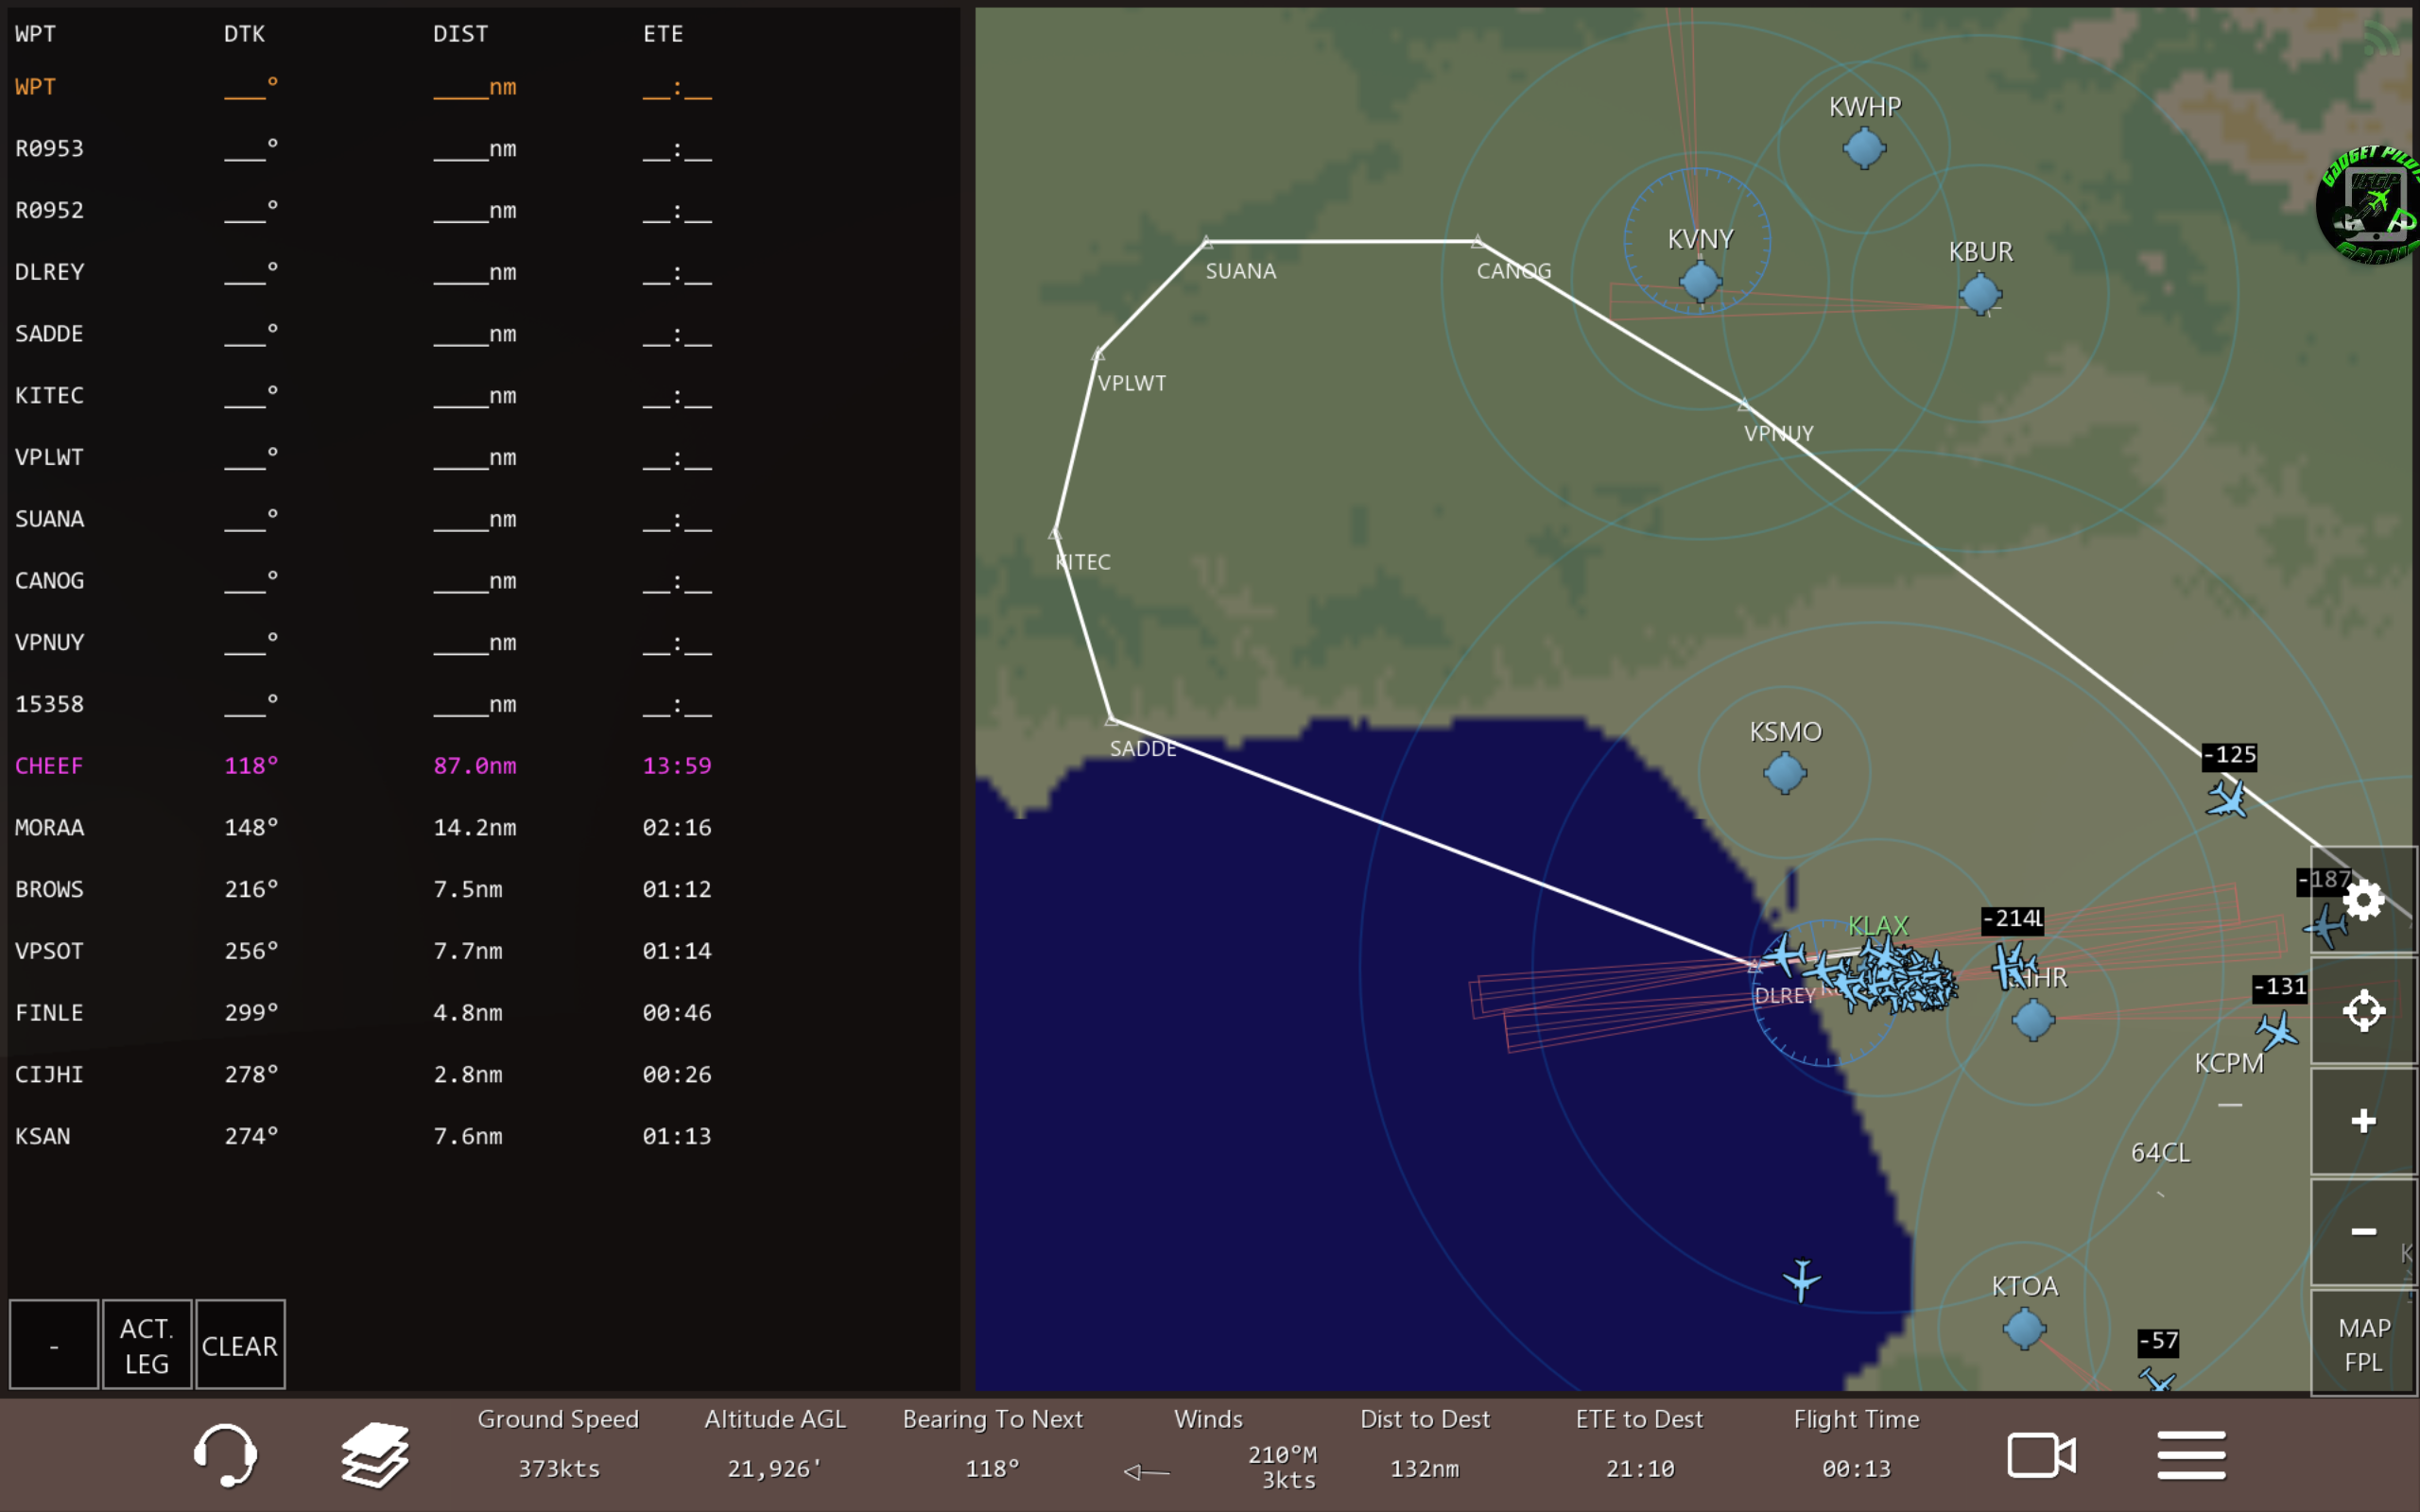Zoom out with minus button
2420x1512 pixels.
(2363, 1231)
